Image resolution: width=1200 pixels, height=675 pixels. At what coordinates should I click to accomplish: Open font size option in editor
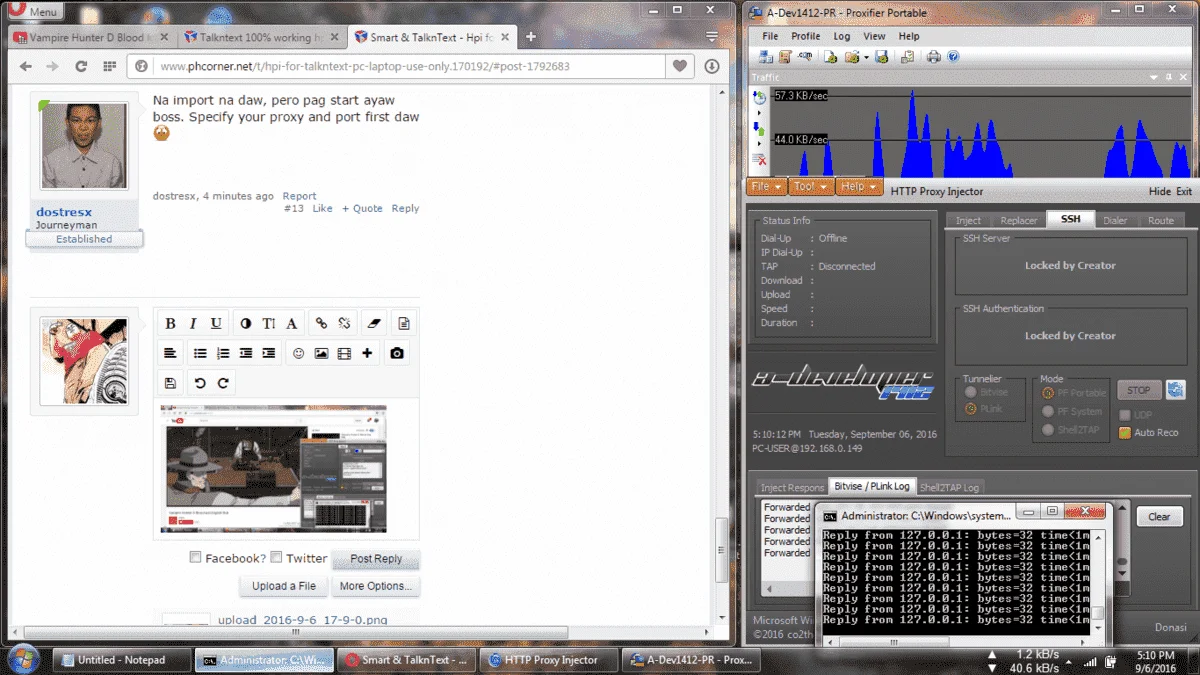pyautogui.click(x=269, y=324)
